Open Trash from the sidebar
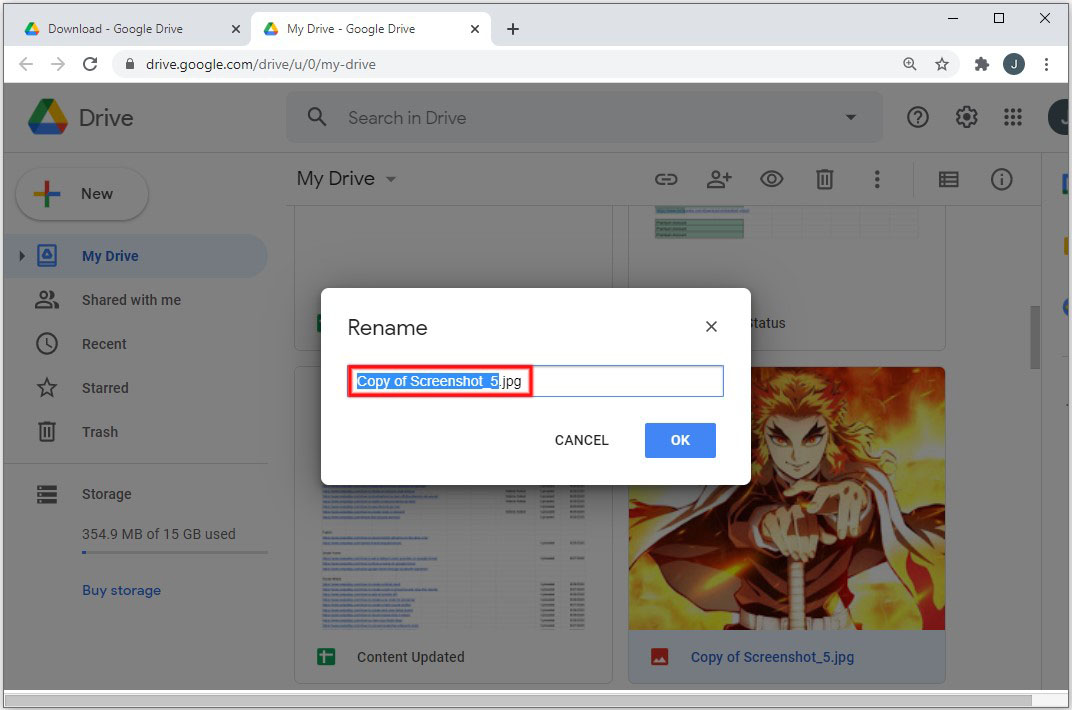 point(100,432)
